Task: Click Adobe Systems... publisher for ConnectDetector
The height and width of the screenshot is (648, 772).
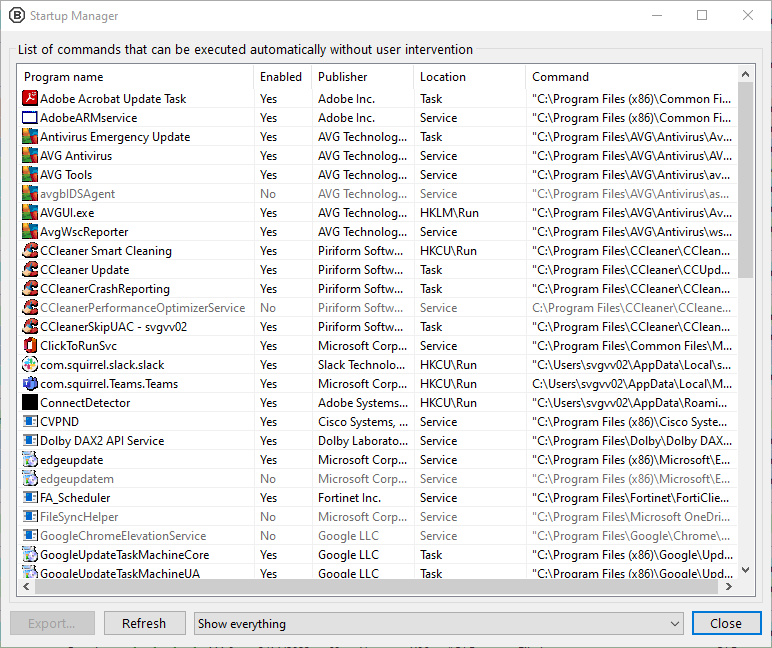Action: [363, 403]
